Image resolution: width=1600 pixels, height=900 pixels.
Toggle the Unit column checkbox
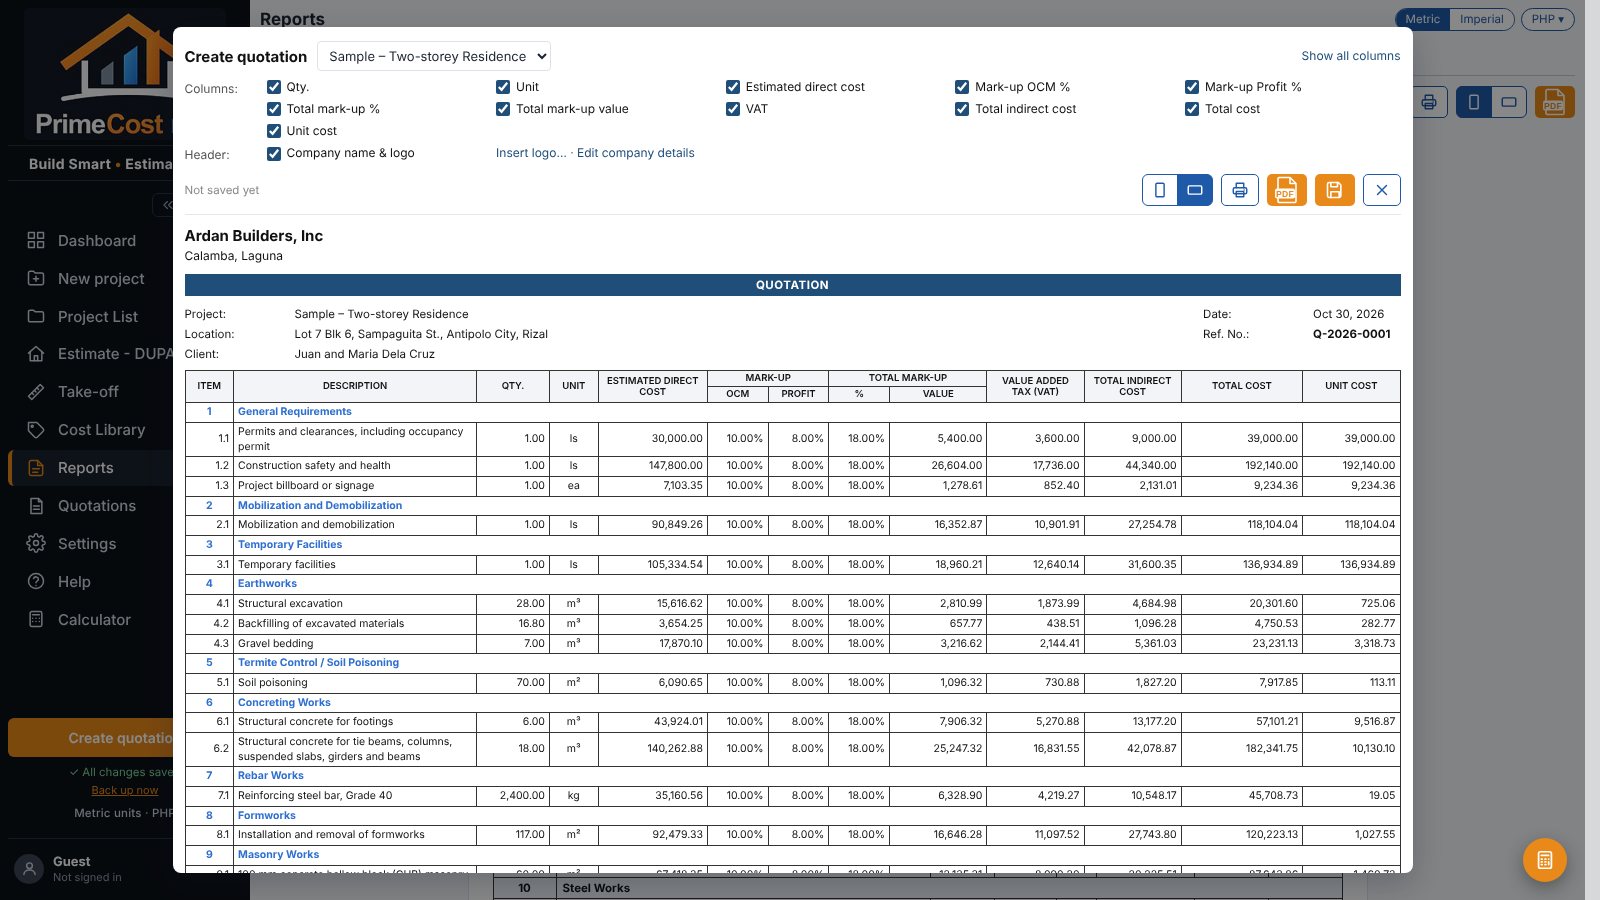pos(503,87)
